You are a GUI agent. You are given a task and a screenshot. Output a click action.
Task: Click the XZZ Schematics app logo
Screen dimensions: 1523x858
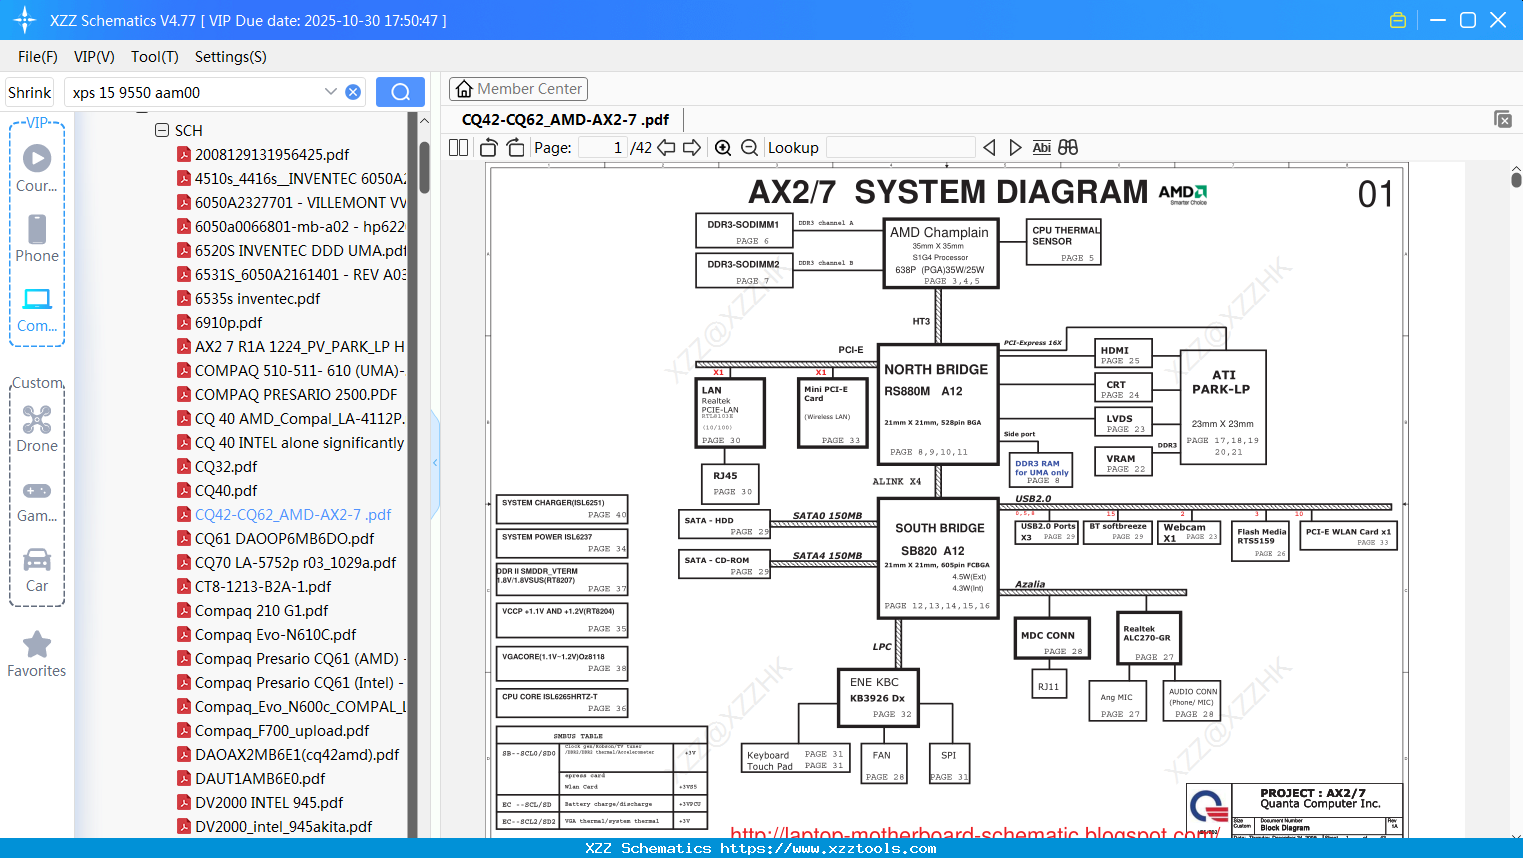pyautogui.click(x=24, y=20)
